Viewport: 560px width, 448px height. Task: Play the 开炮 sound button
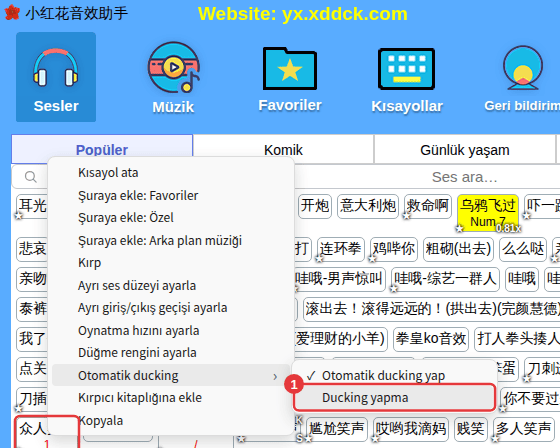[x=315, y=206]
